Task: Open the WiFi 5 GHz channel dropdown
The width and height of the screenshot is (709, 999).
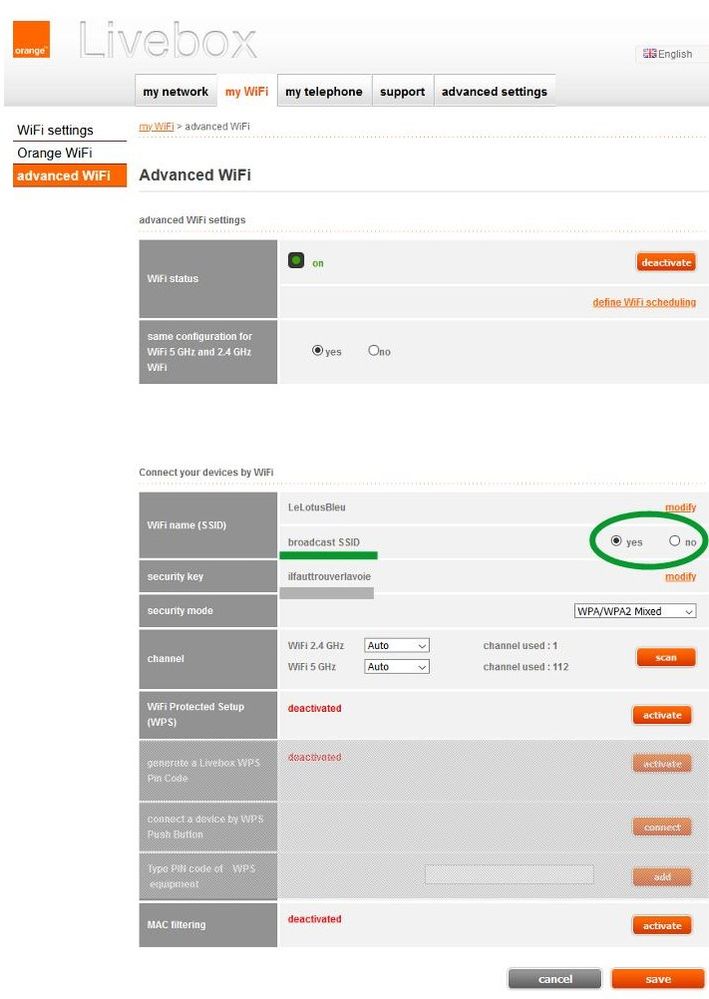Action: coord(397,666)
